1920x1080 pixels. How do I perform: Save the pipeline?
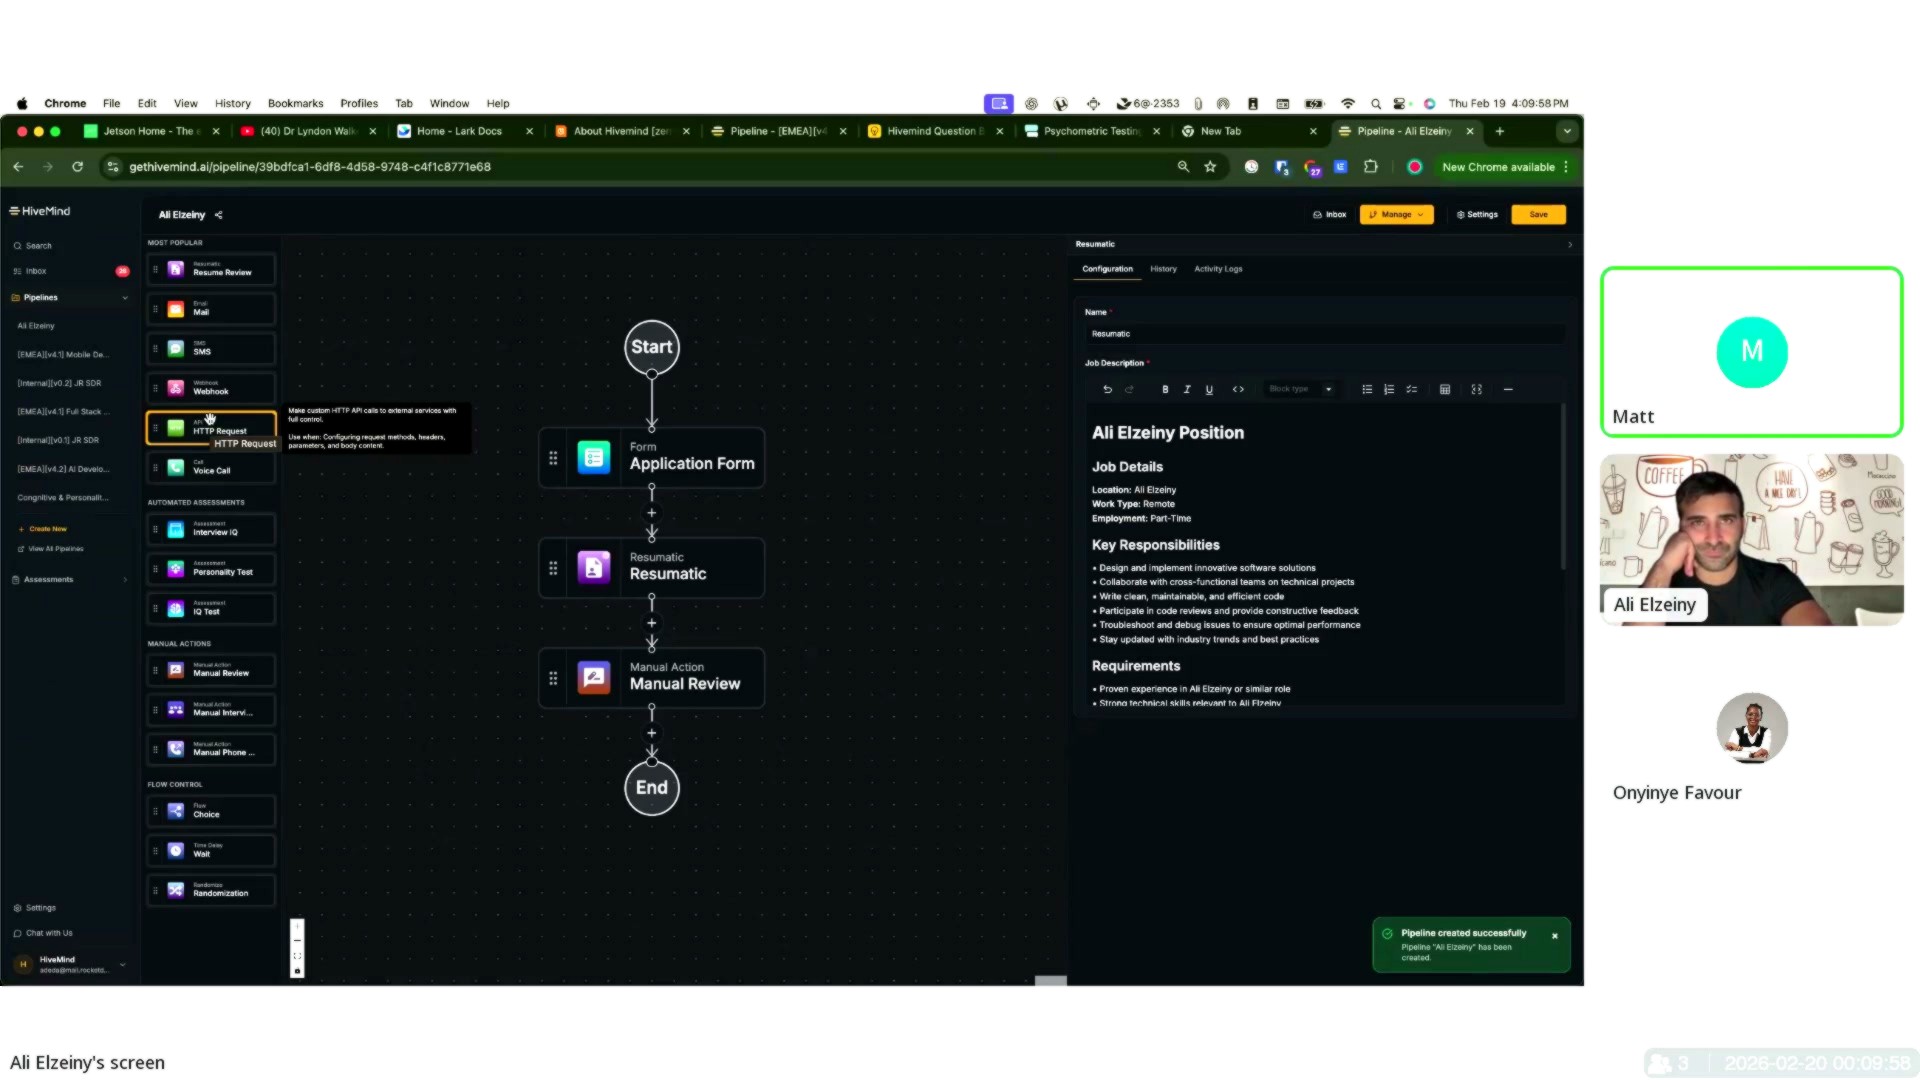pyautogui.click(x=1538, y=214)
